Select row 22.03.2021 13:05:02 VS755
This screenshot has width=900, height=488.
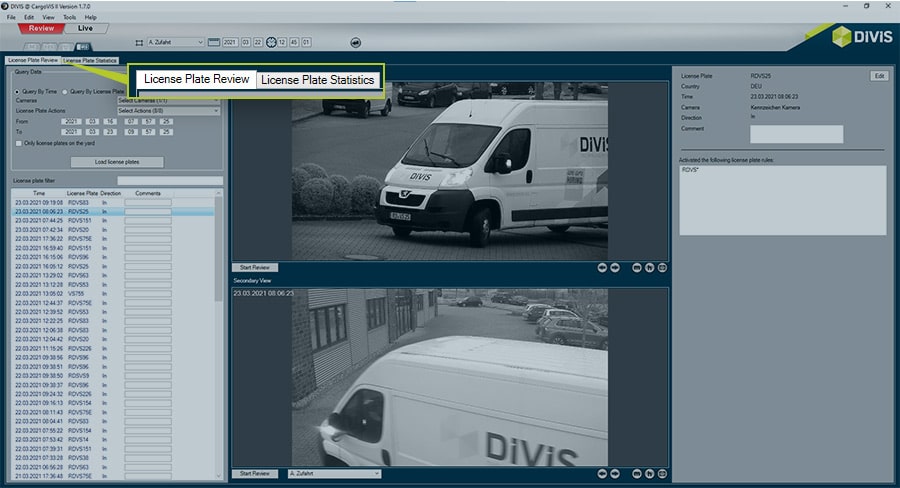[x=112, y=293]
